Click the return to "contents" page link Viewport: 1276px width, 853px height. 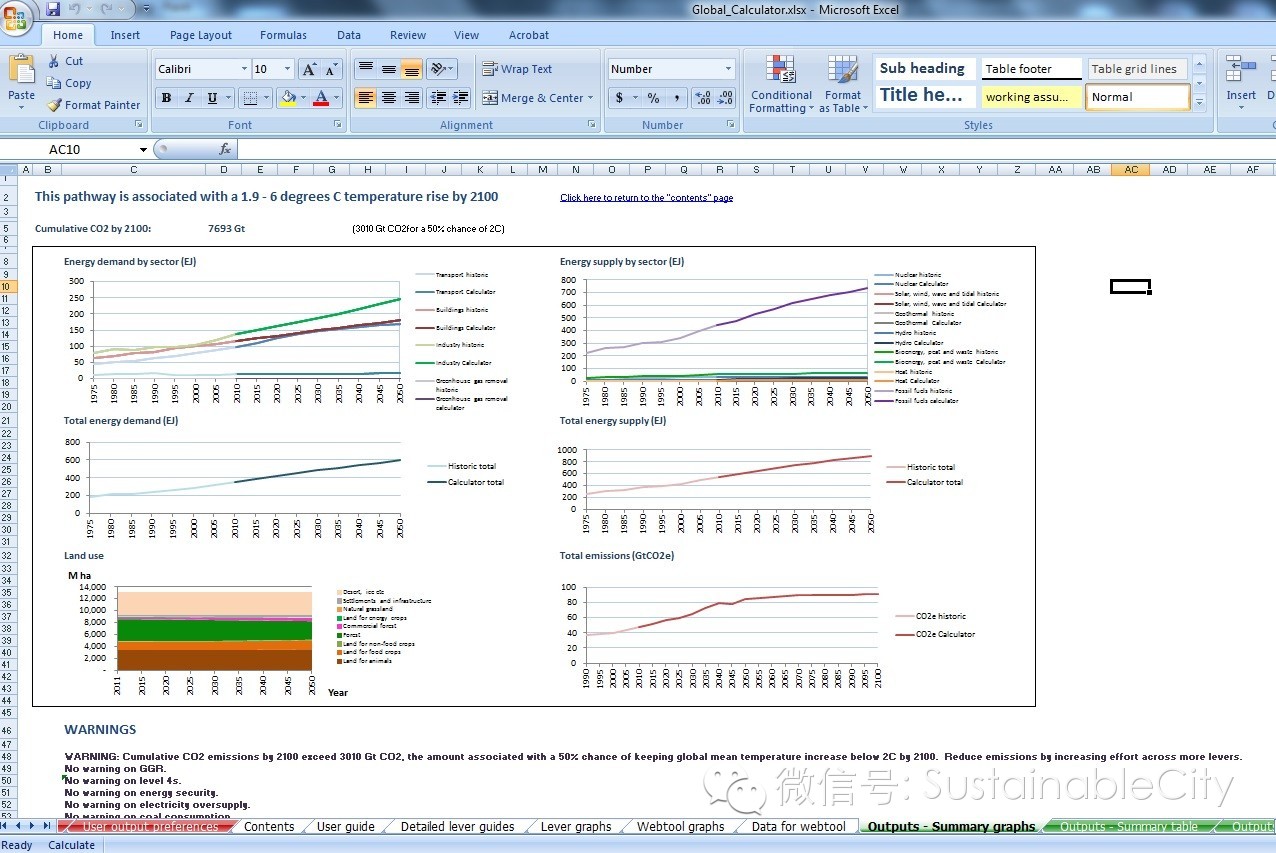[647, 198]
